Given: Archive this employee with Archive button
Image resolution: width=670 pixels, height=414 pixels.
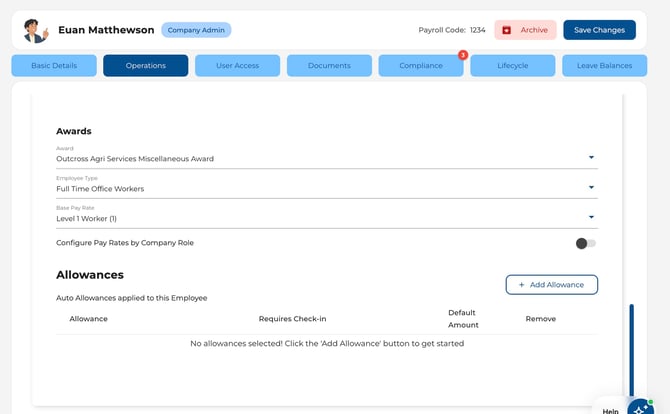Looking at the screenshot, I should (526, 30).
